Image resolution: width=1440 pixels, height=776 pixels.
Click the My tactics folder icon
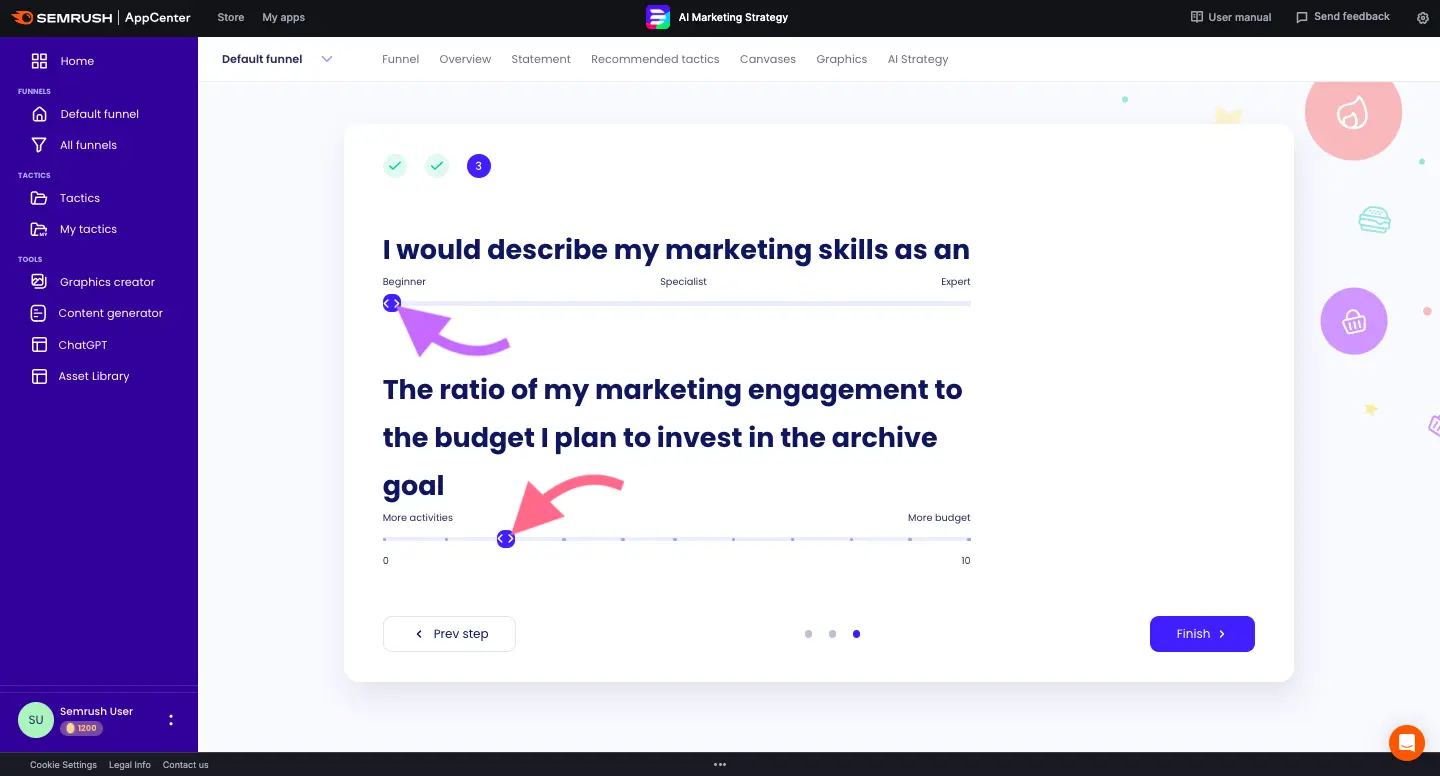pos(39,229)
